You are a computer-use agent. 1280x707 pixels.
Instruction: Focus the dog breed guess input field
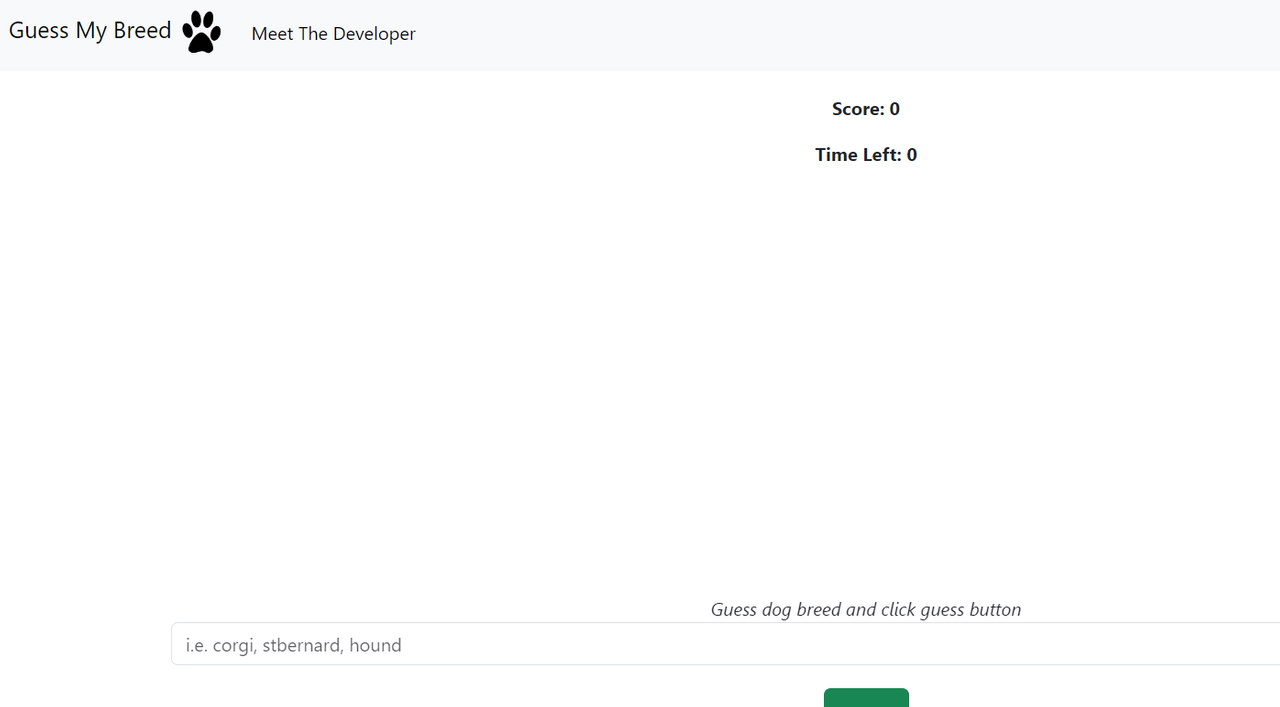pyautogui.click(x=725, y=644)
